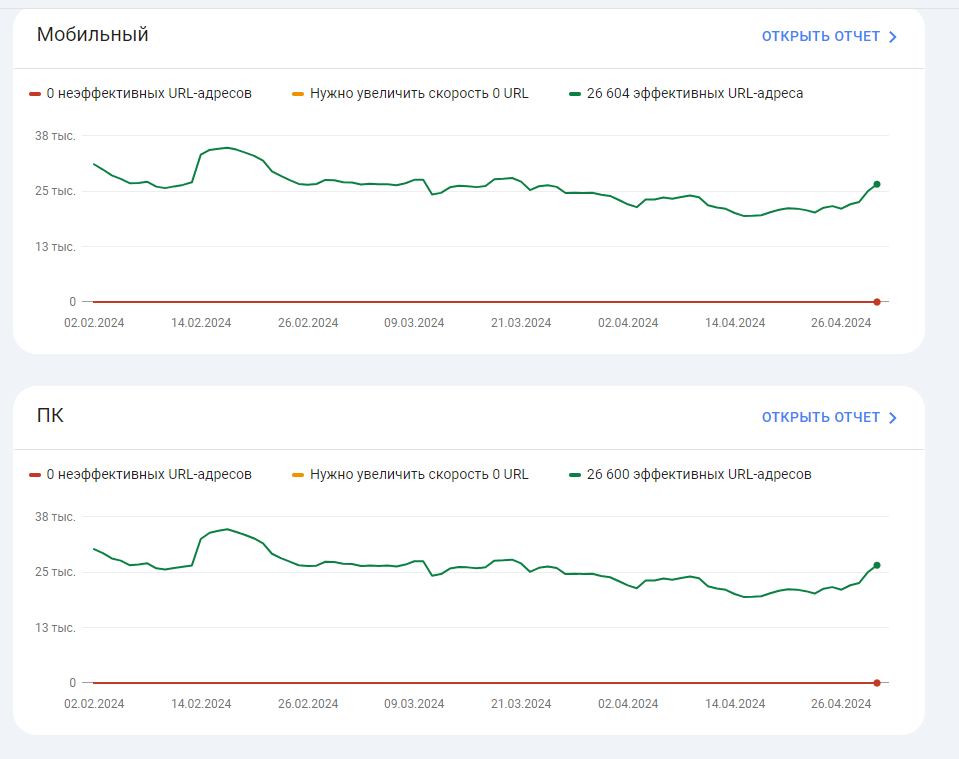The height and width of the screenshot is (759, 959).
Task: Select the '26 600 эффективных URL-адресов' legend label
Action: coord(699,475)
